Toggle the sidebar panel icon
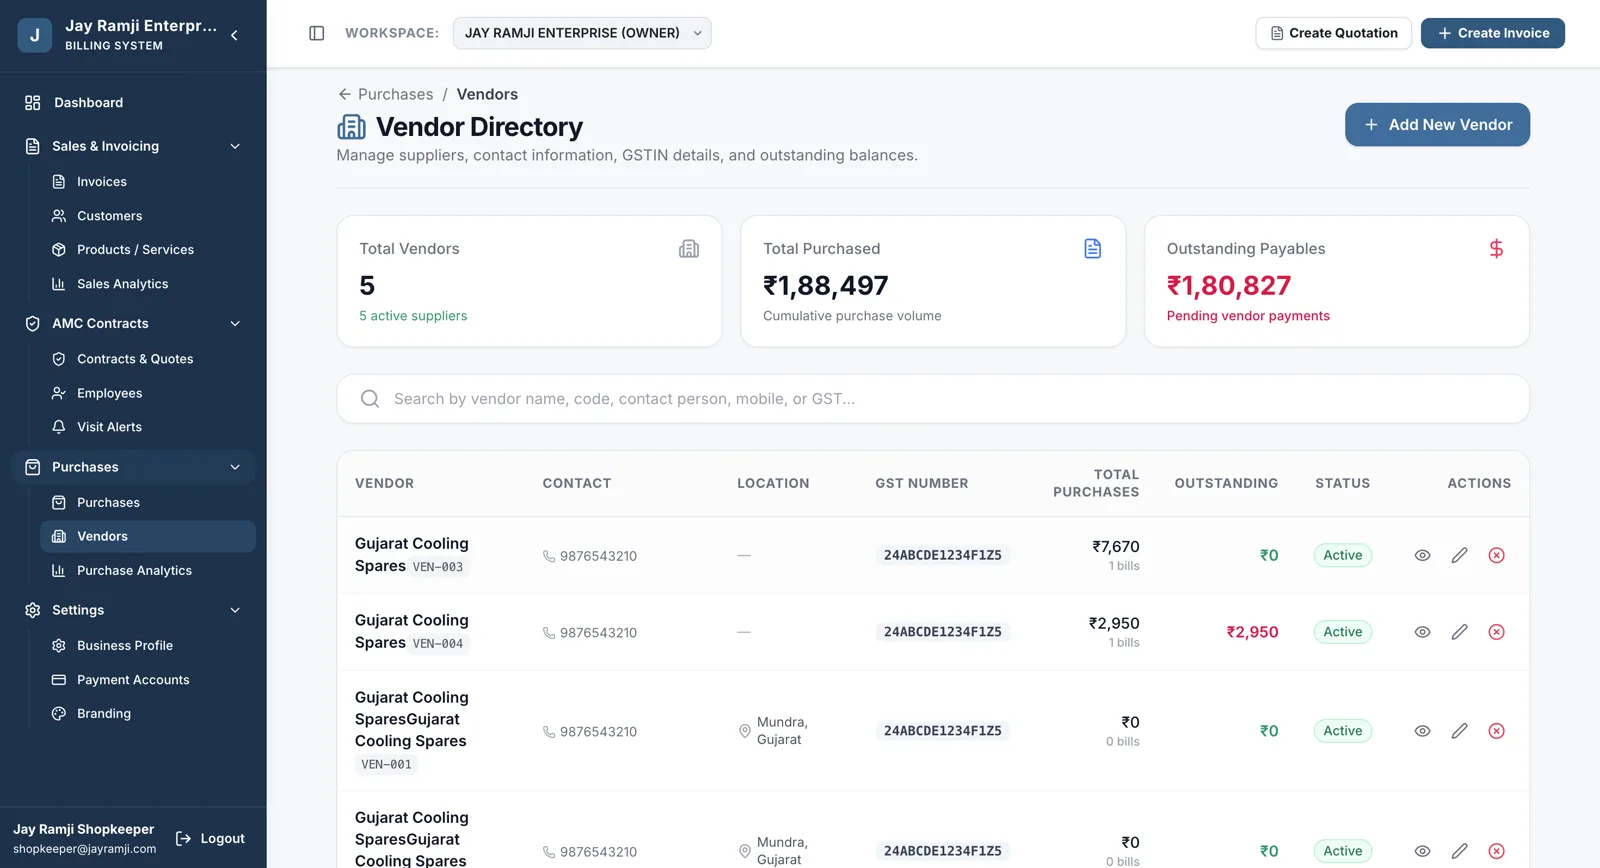Viewport: 1600px width, 868px height. coord(317,33)
